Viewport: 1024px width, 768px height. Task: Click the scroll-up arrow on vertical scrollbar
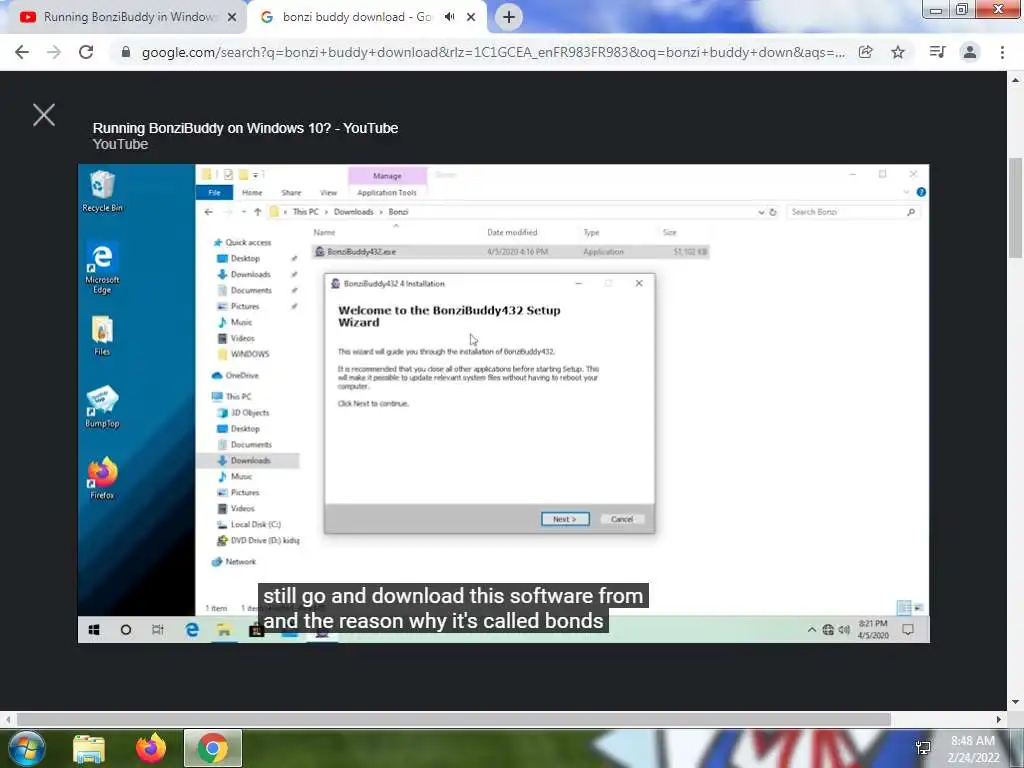pyautogui.click(x=1015, y=80)
